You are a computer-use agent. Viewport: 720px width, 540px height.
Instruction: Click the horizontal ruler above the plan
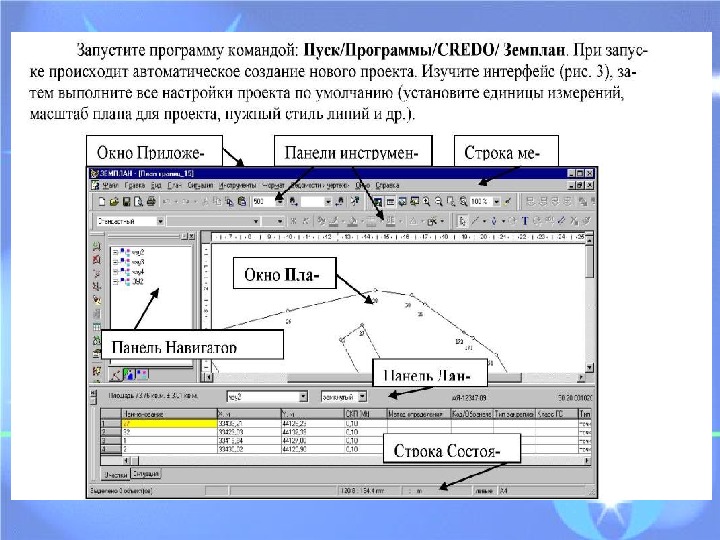coord(399,237)
